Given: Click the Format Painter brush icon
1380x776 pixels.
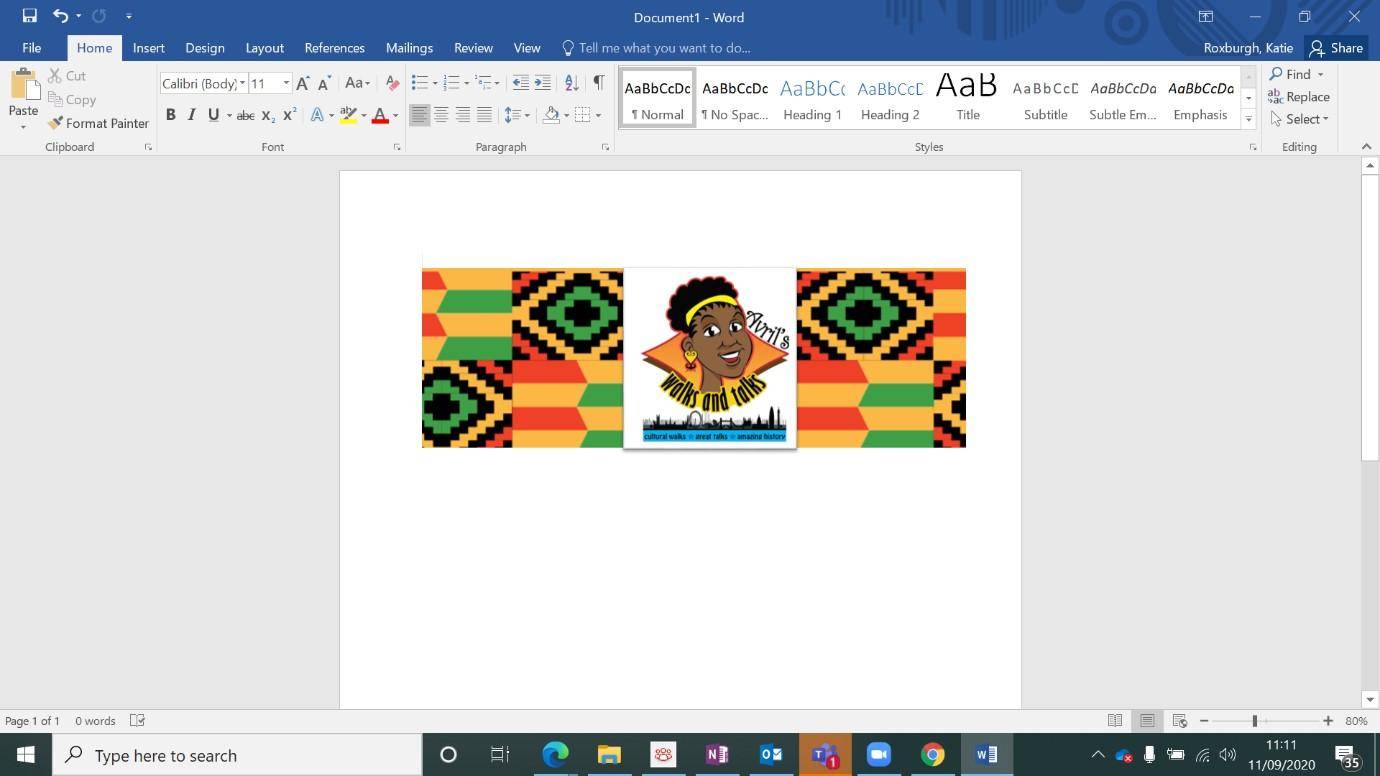Looking at the screenshot, I should [55, 123].
